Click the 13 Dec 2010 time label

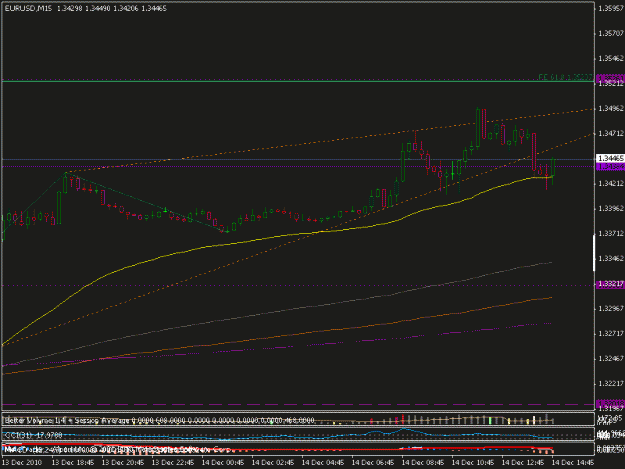tap(23, 463)
